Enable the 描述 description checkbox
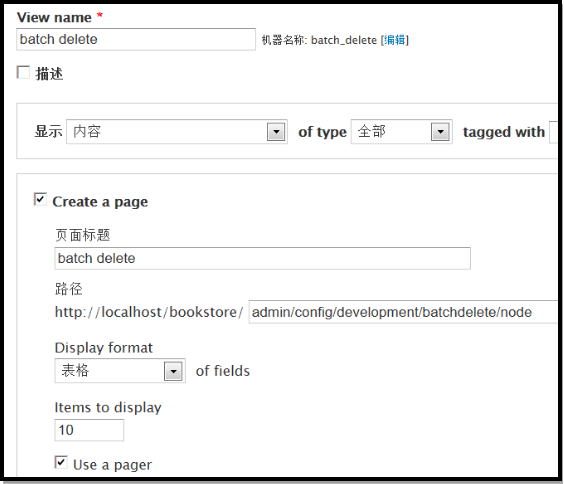Image resolution: width=564 pixels, height=484 pixels. 23,72
